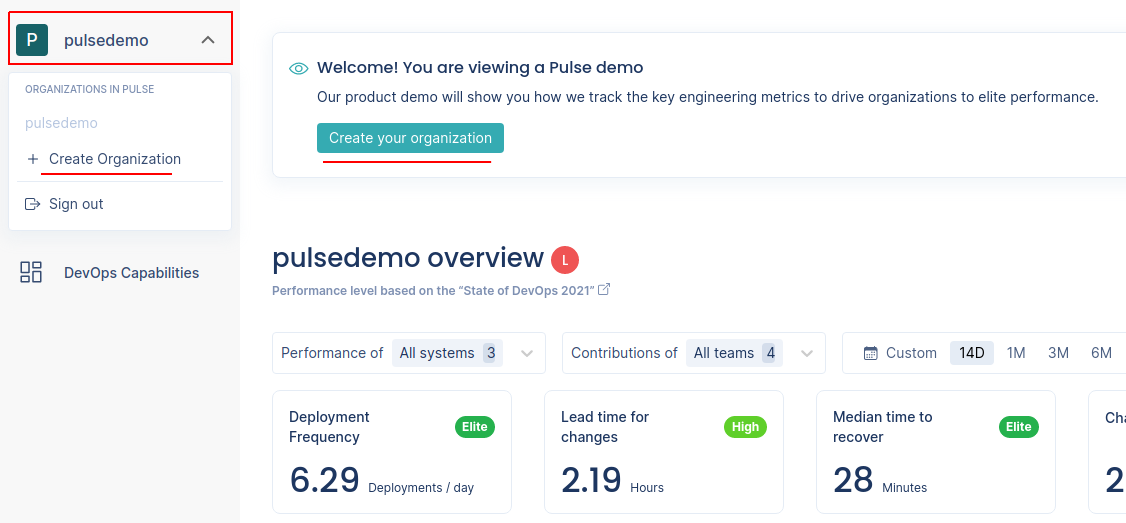Collapse the pulsedemo organization menu chevron
The width and height of the screenshot is (1126, 523).
(208, 40)
